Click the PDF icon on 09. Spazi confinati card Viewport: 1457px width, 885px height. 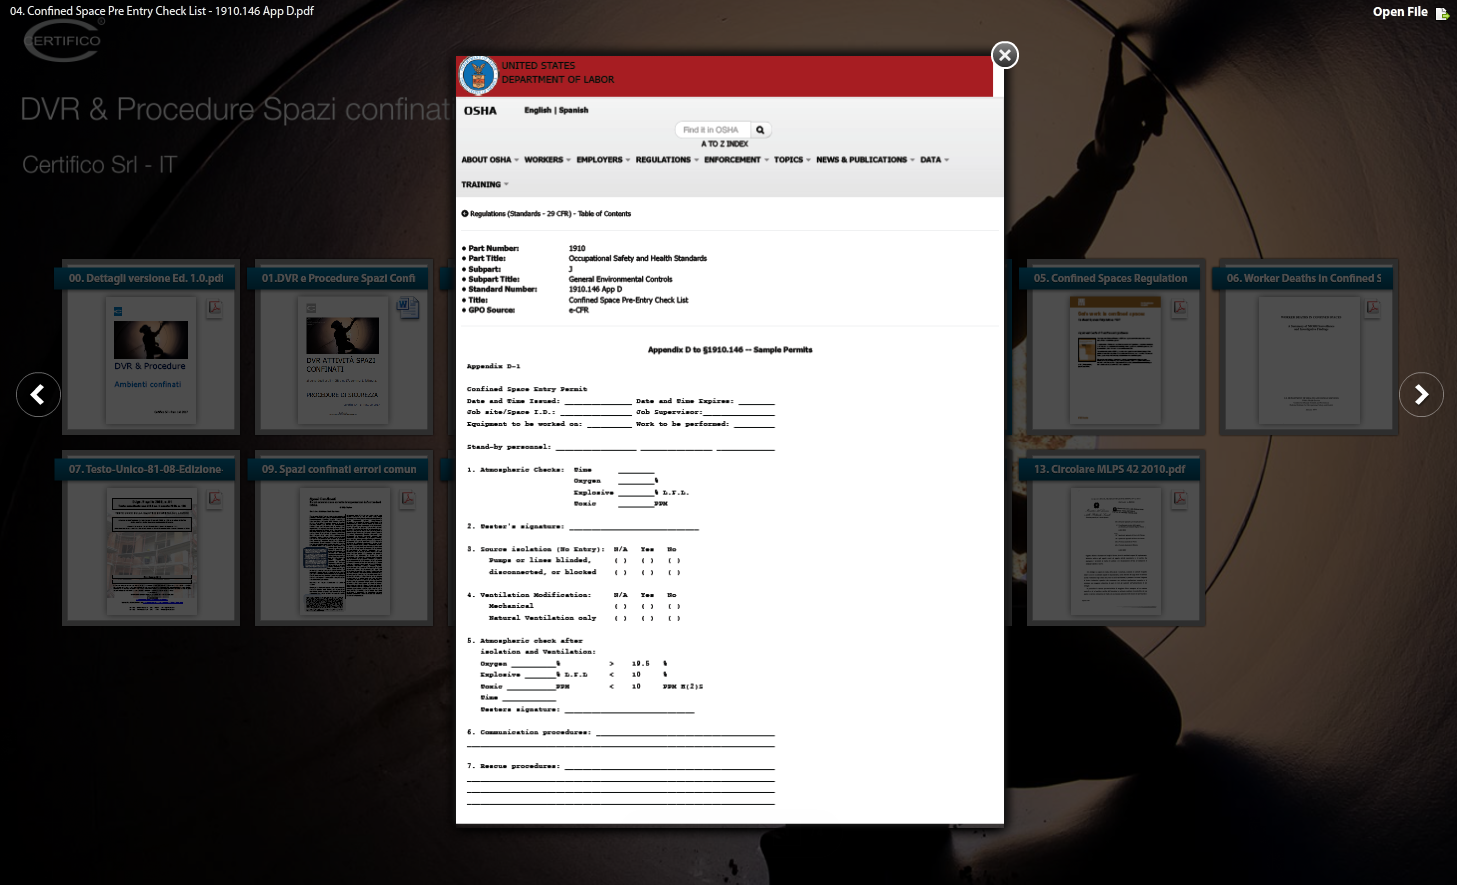[x=408, y=498]
